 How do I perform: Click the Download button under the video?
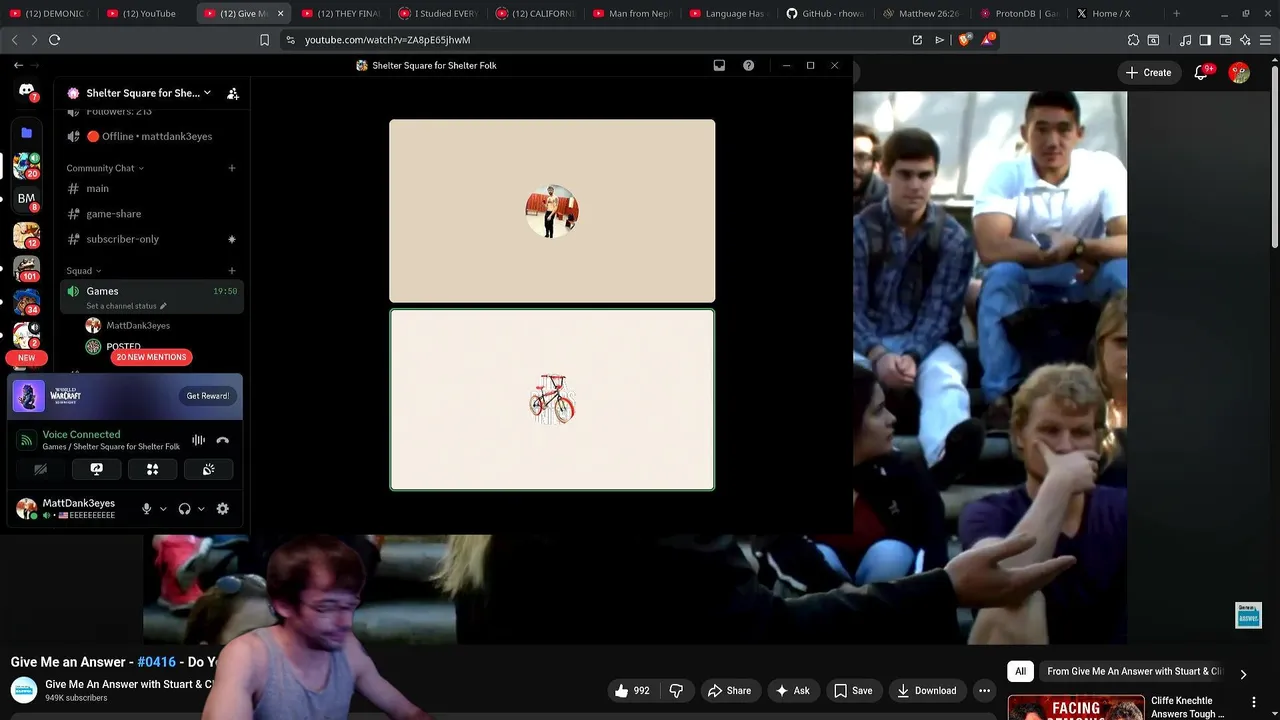point(926,690)
